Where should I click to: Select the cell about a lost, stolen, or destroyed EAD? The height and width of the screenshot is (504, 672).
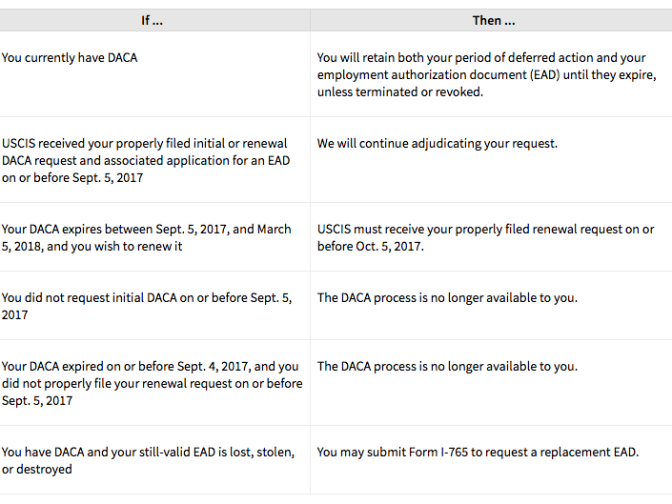(148, 460)
